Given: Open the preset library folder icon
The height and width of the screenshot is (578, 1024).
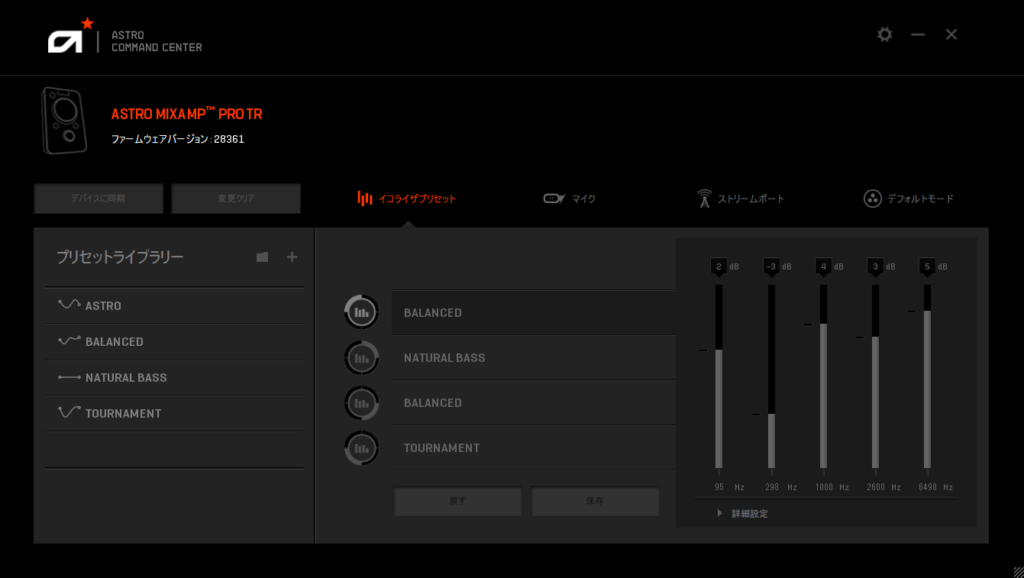Looking at the screenshot, I should click(x=262, y=257).
